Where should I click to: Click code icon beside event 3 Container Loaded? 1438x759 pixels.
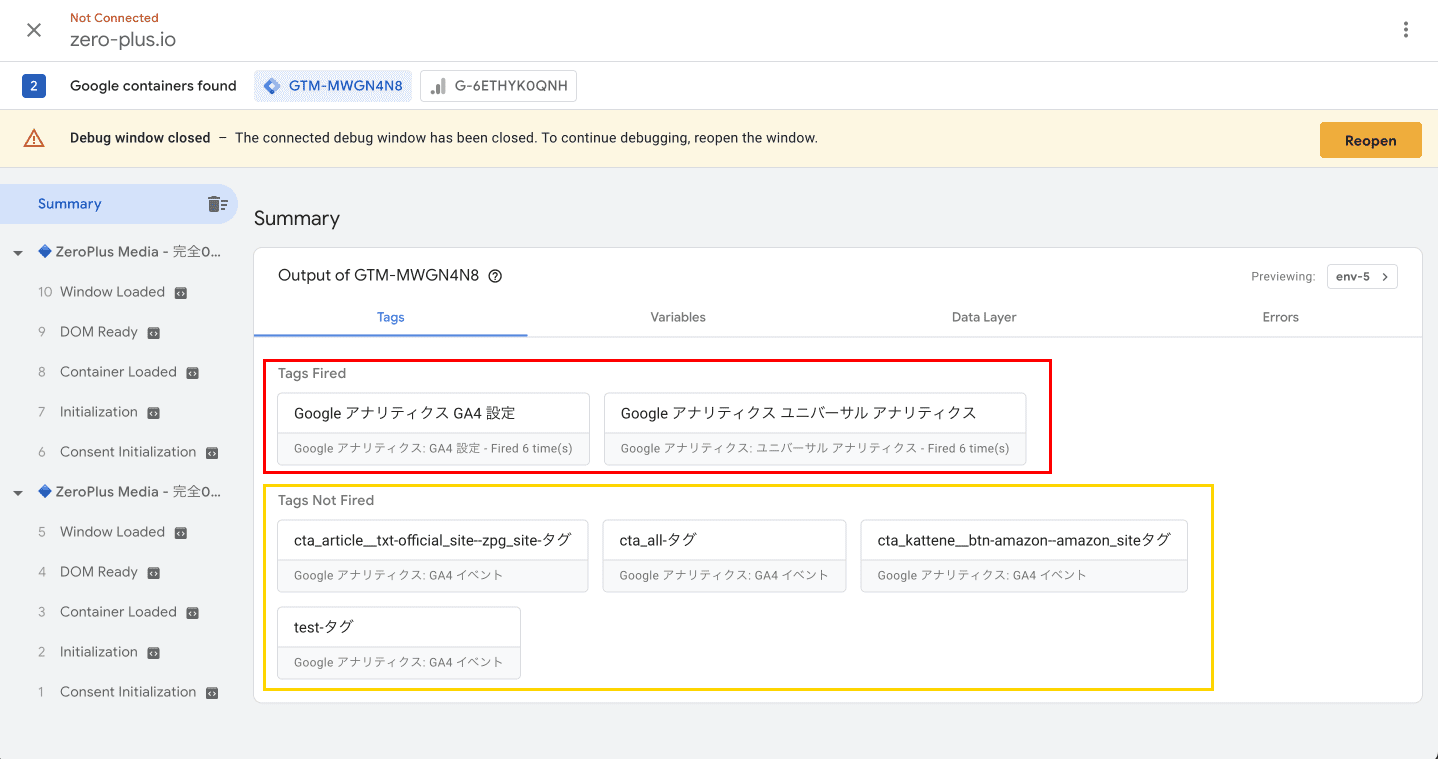193,613
